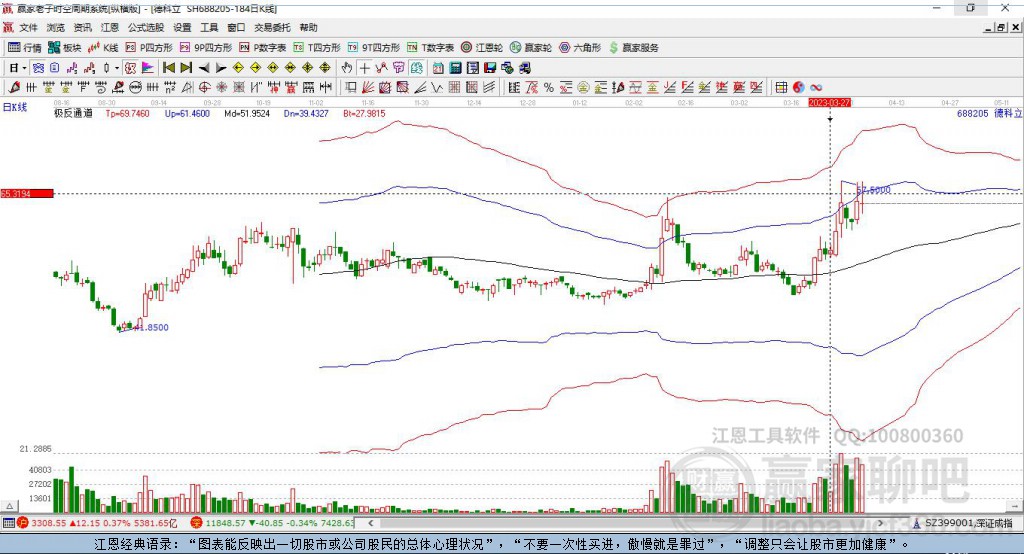The image size is (1024, 554).
Task: Click the colored grid table icon
Action: (x=781, y=88)
